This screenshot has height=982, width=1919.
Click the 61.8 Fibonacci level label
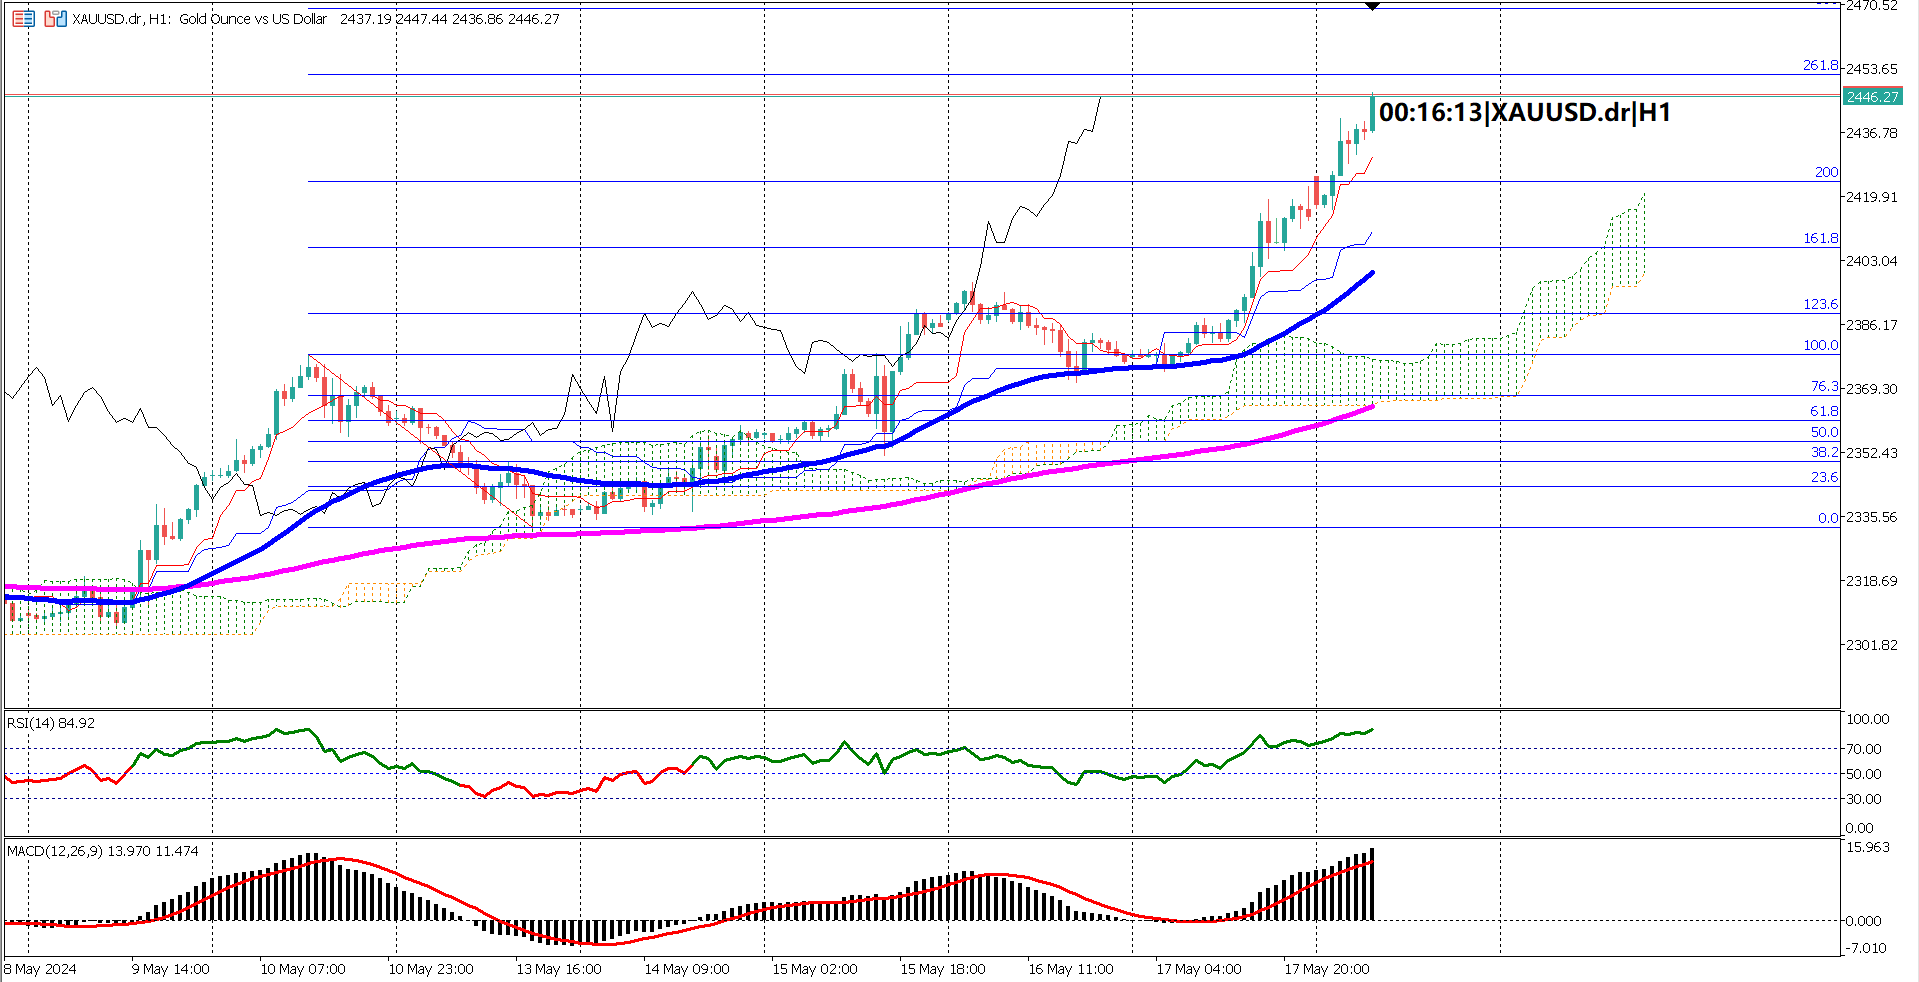(x=1825, y=410)
